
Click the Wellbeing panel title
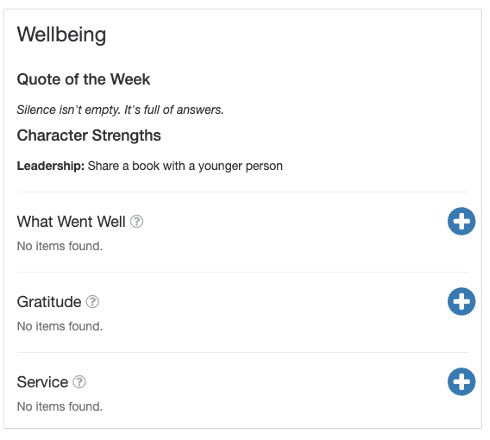[61, 34]
